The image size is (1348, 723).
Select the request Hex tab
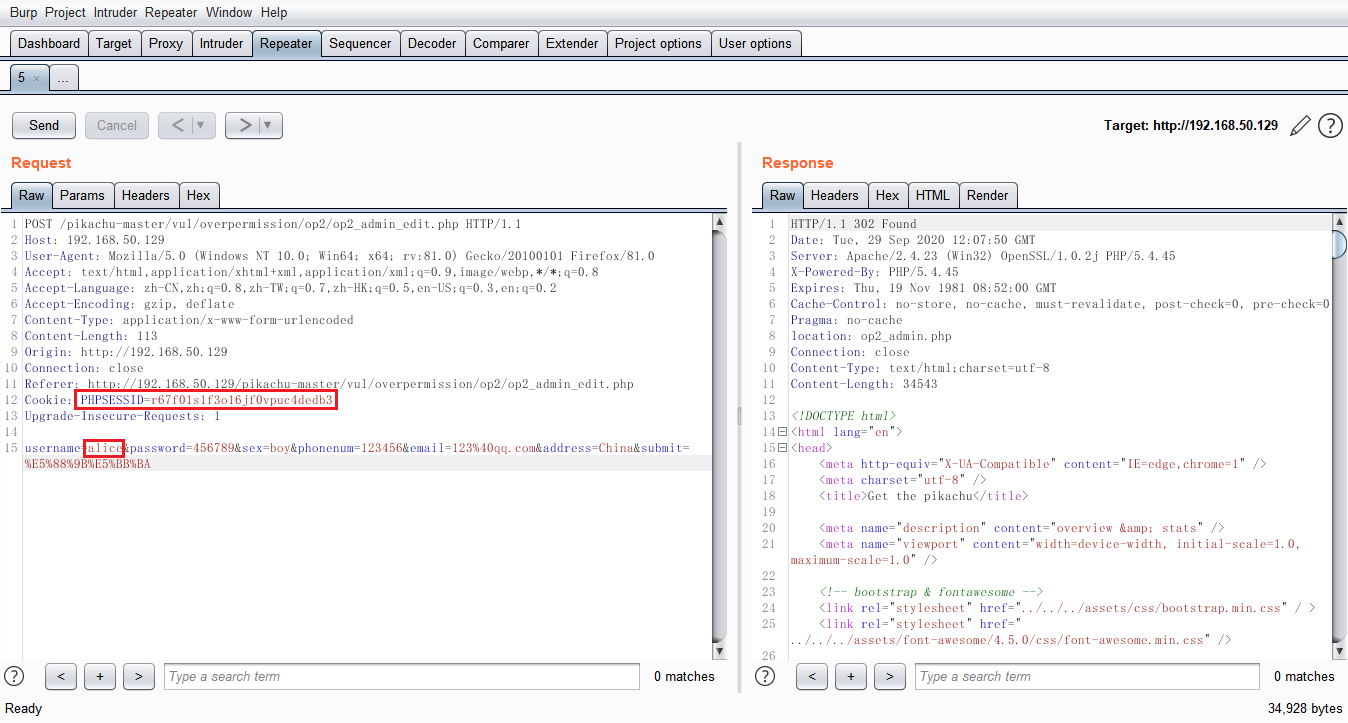pyautogui.click(x=199, y=195)
